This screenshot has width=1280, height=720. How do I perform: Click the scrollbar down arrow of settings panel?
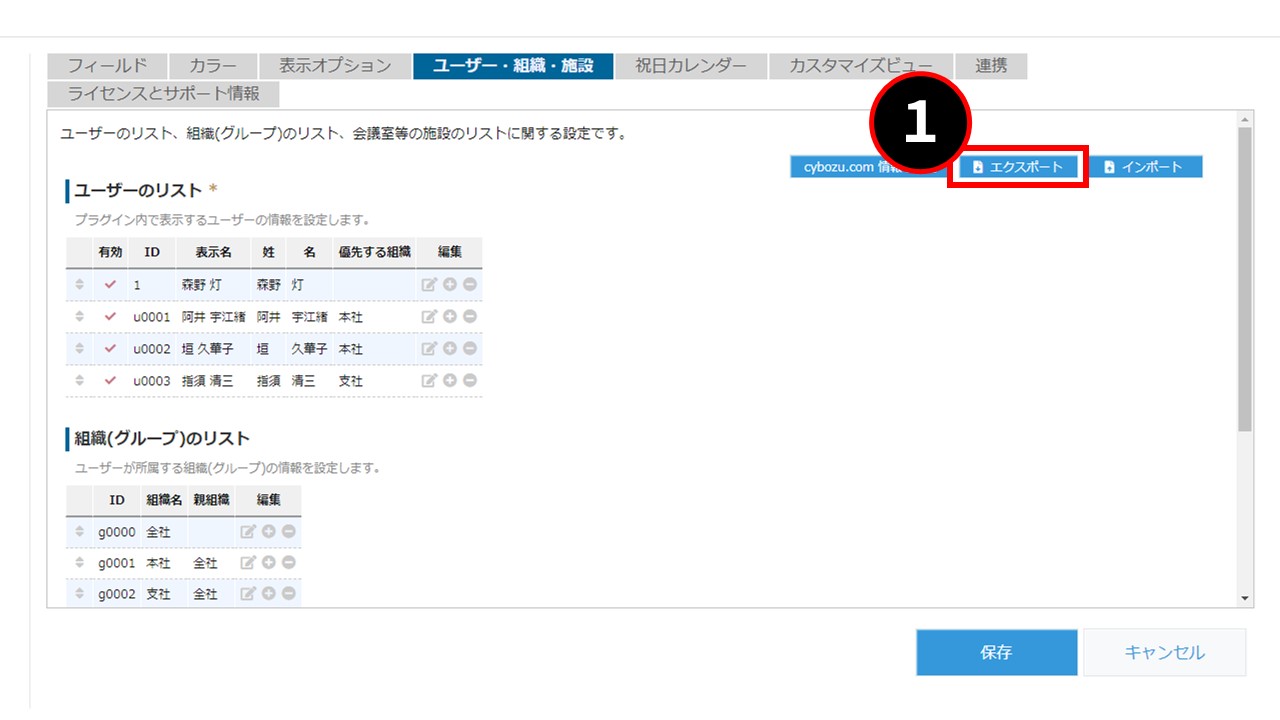coord(1245,598)
